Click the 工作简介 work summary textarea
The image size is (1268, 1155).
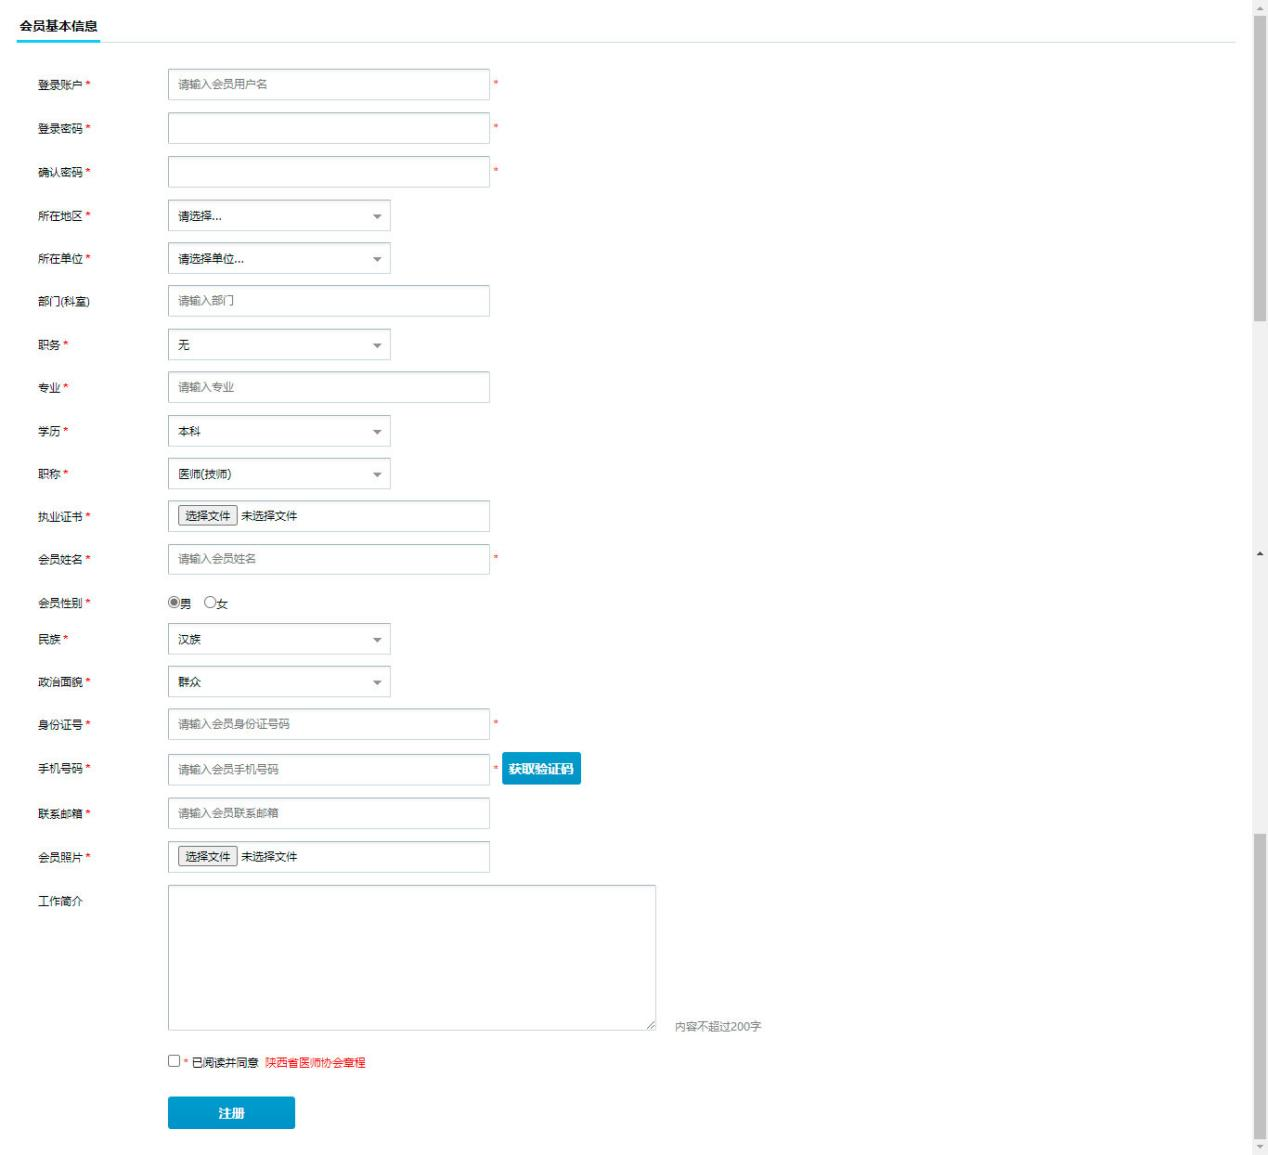tap(412, 958)
